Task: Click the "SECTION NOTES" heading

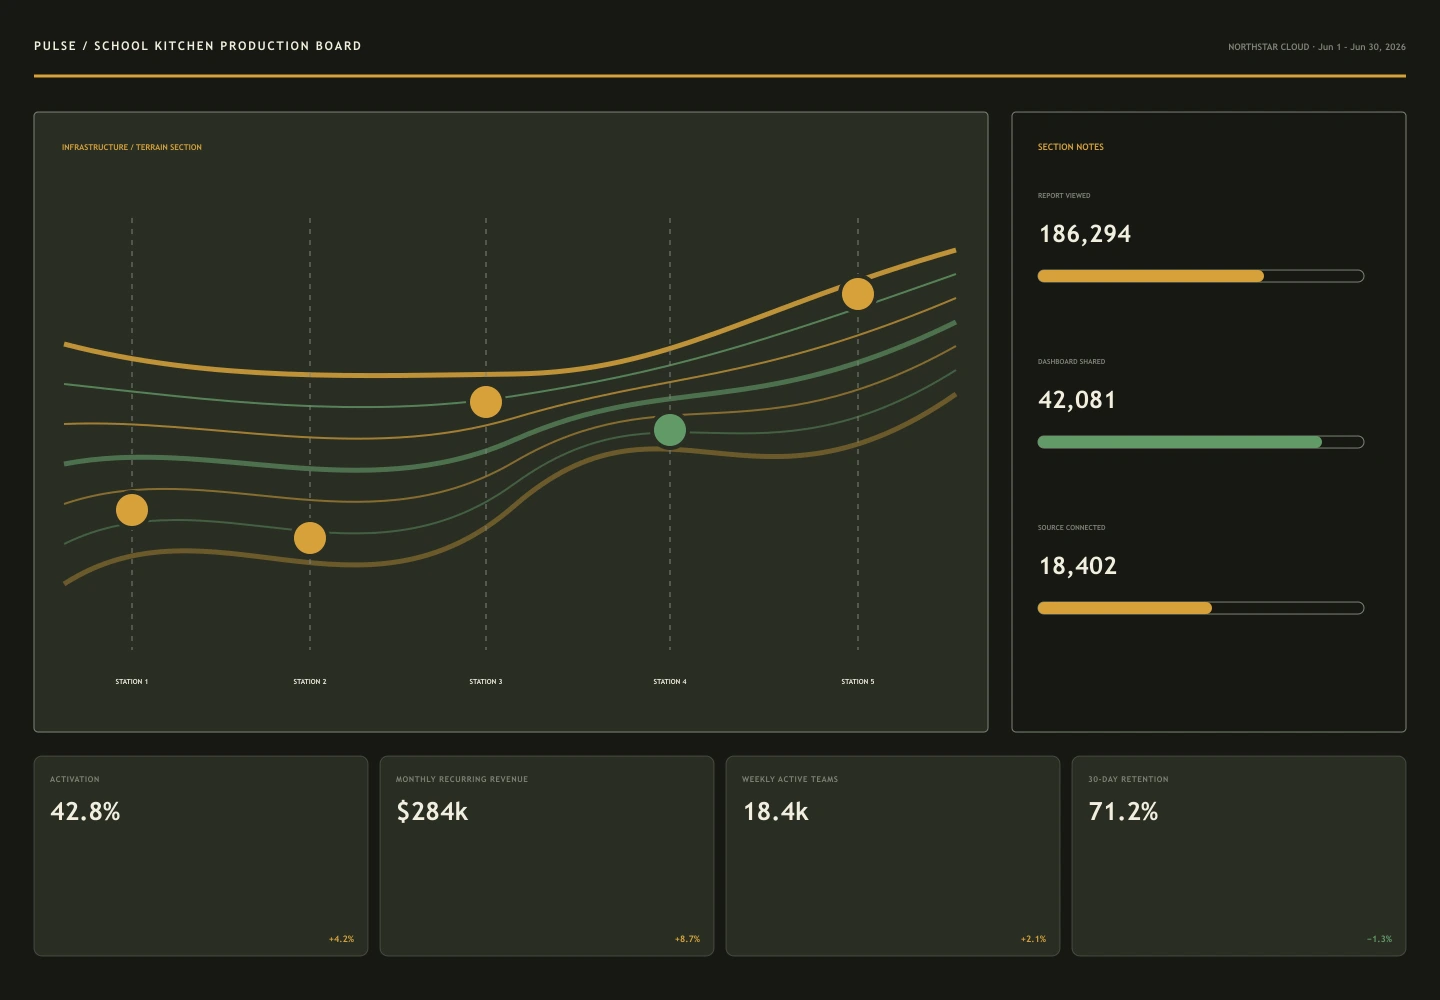Action: [1071, 147]
